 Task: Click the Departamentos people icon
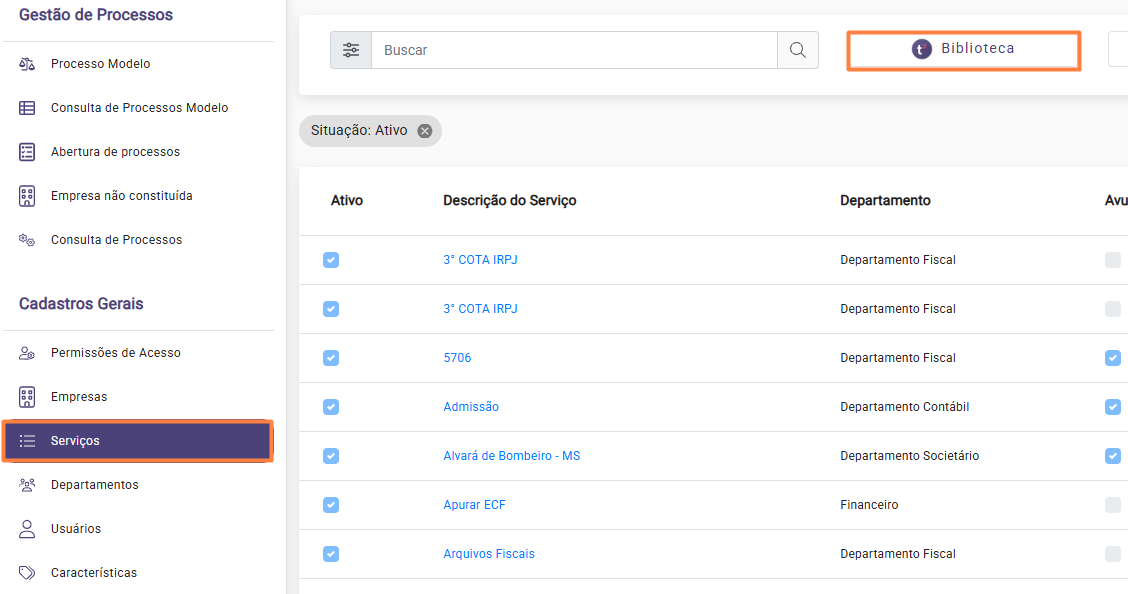coord(27,485)
